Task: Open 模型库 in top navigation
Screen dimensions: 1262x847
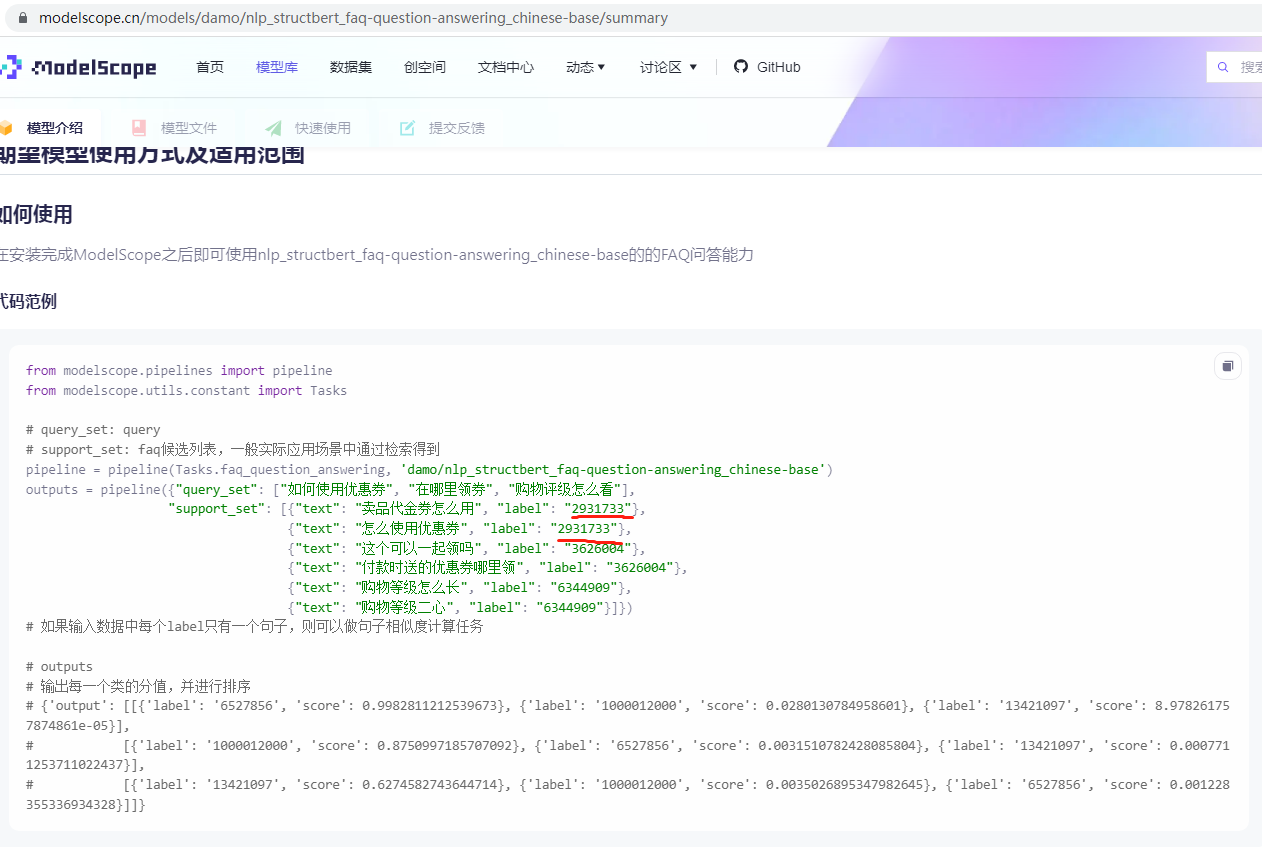Action: [277, 67]
